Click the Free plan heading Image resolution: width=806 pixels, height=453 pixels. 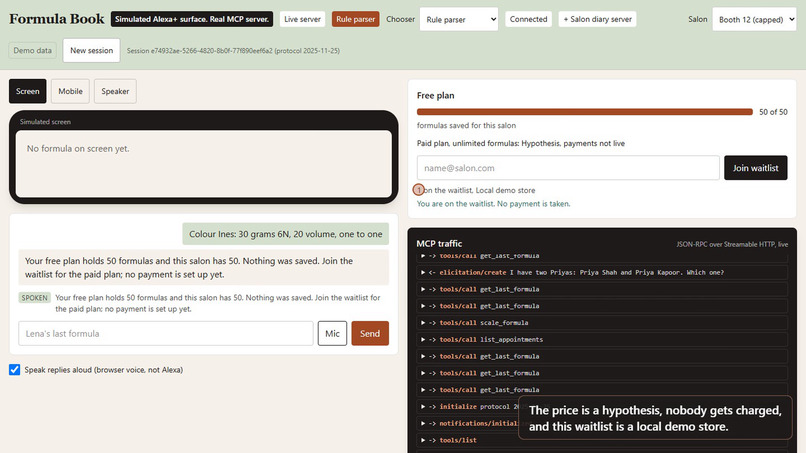tap(435, 95)
